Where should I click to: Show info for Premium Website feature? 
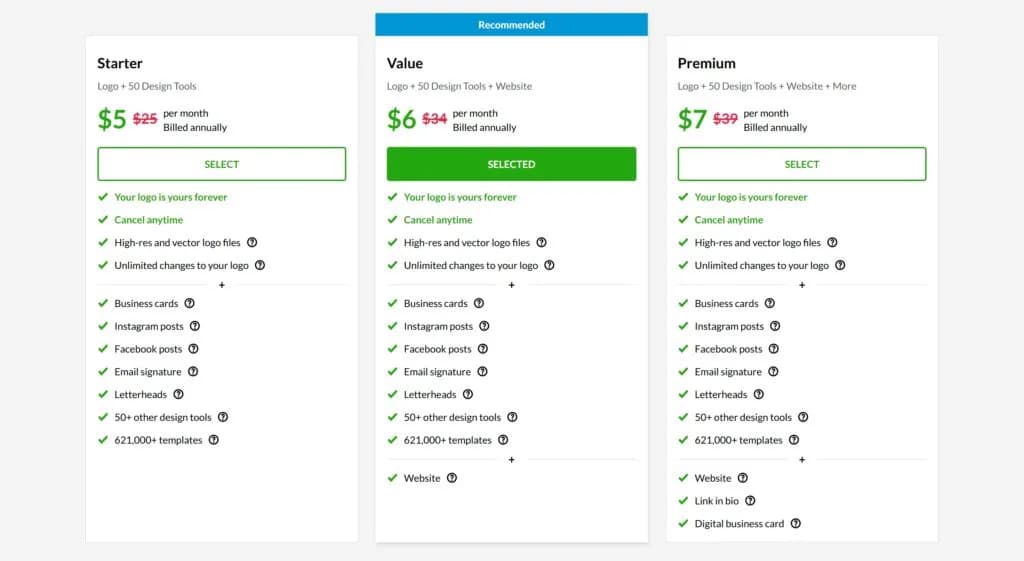pyautogui.click(x=743, y=478)
